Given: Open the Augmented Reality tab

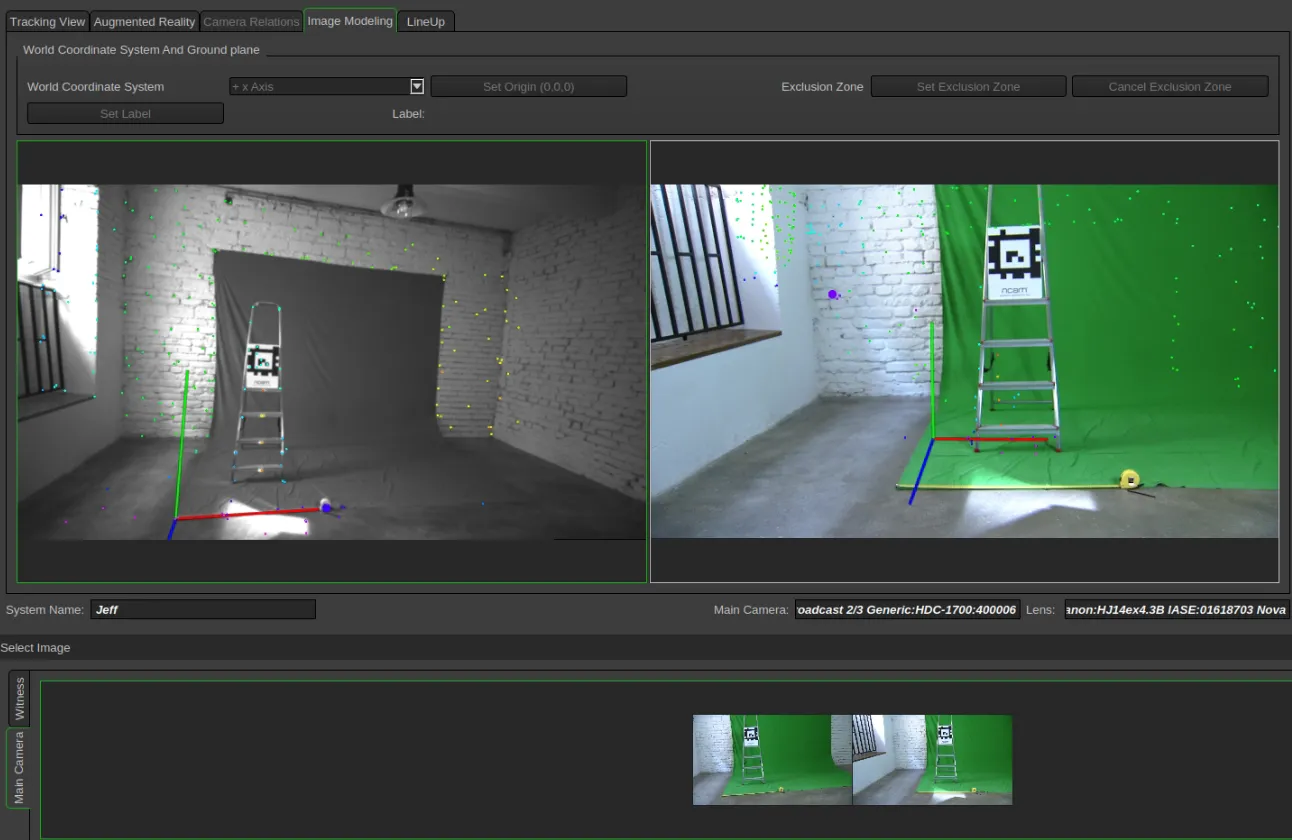Looking at the screenshot, I should (144, 21).
